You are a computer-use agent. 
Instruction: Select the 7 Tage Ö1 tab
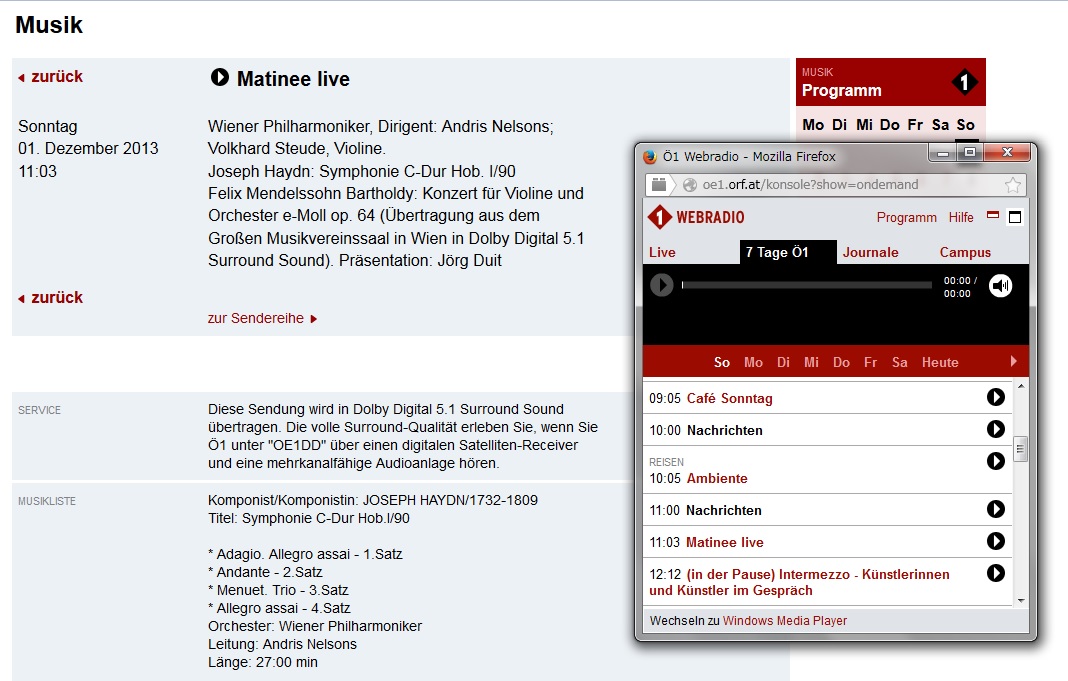click(x=788, y=252)
